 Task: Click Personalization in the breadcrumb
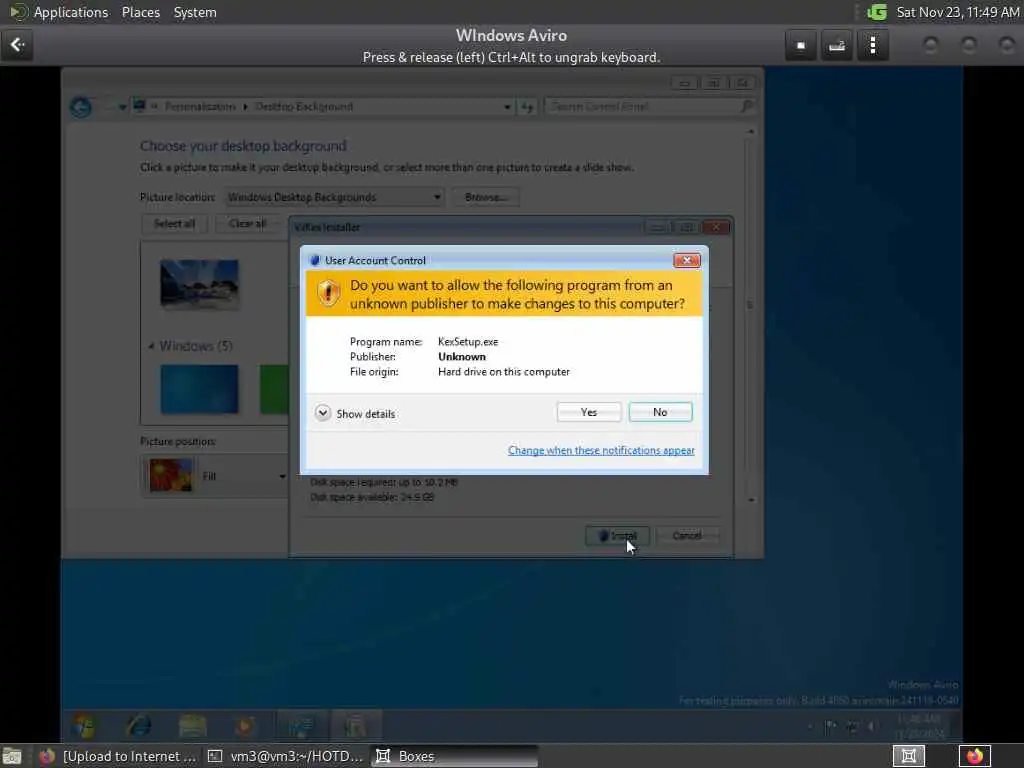[x=200, y=106]
